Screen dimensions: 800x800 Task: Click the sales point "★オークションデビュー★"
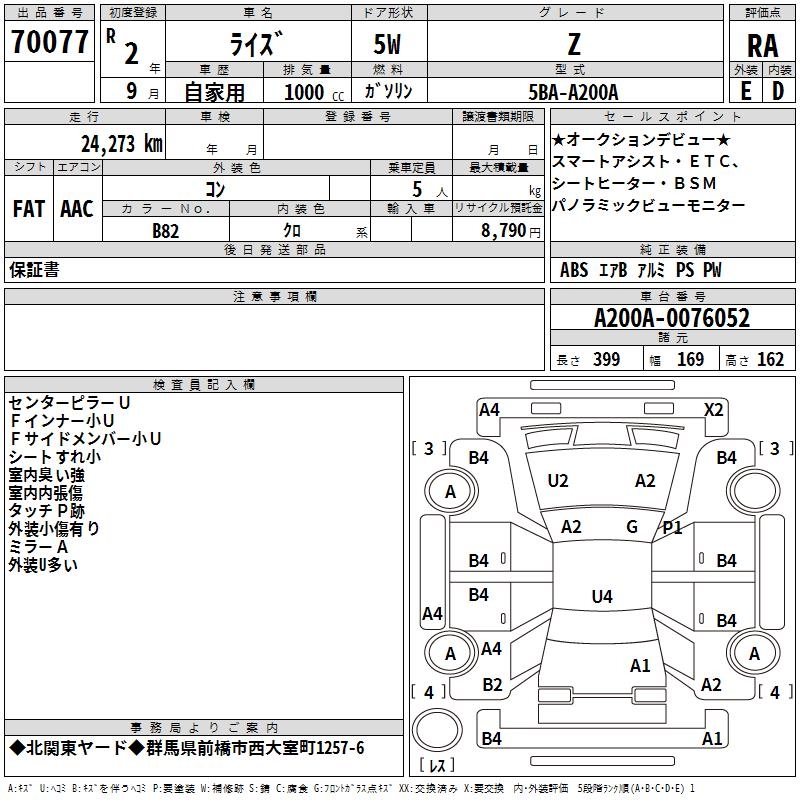pyautogui.click(x=641, y=139)
